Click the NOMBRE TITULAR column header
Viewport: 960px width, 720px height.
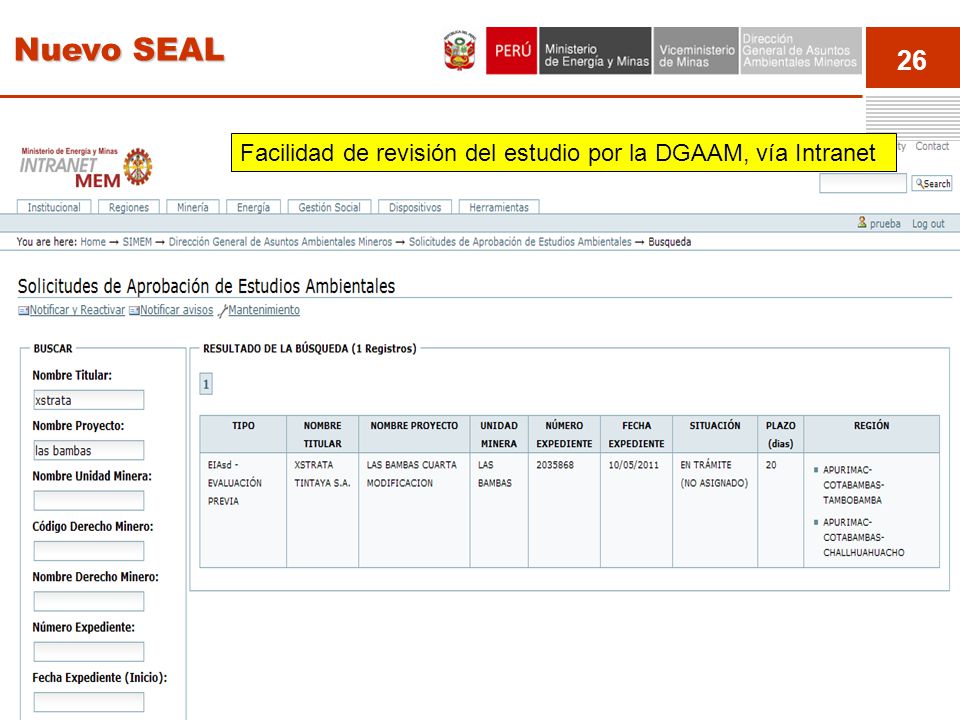(x=323, y=434)
